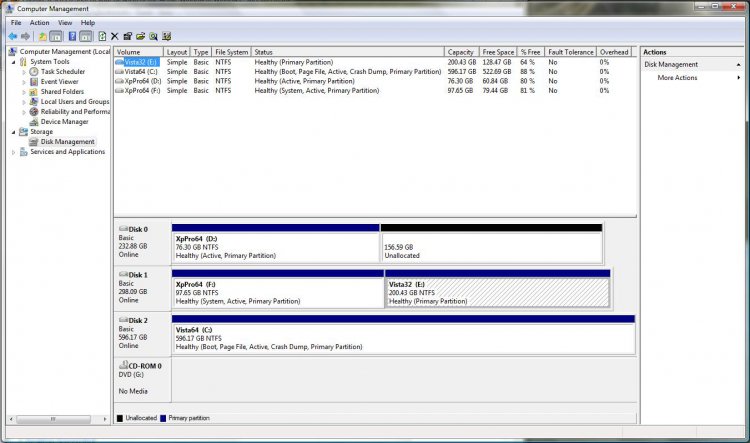Click the black X Delete toolbar icon

[114, 36]
